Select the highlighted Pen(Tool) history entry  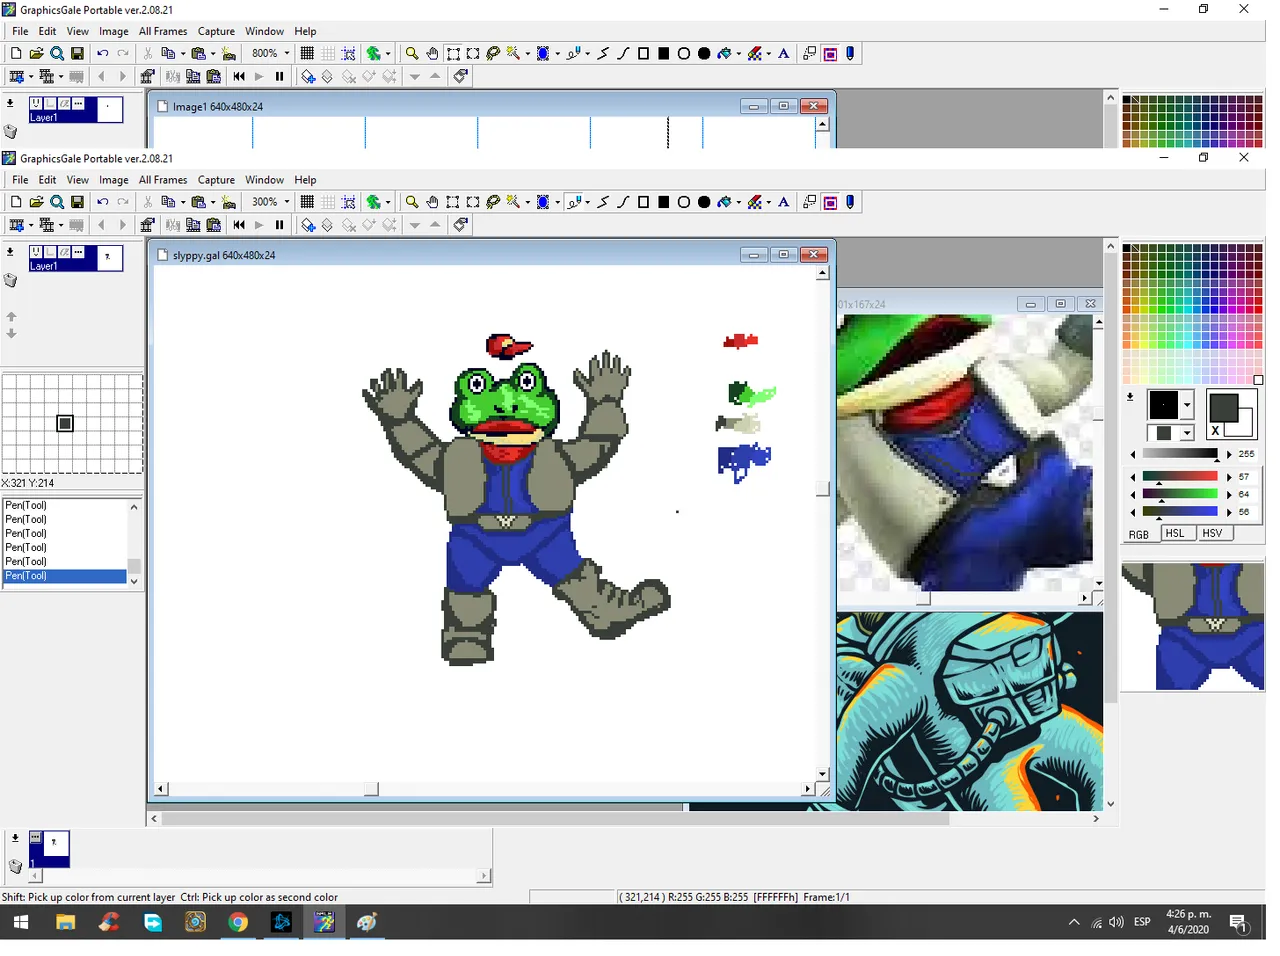65,576
